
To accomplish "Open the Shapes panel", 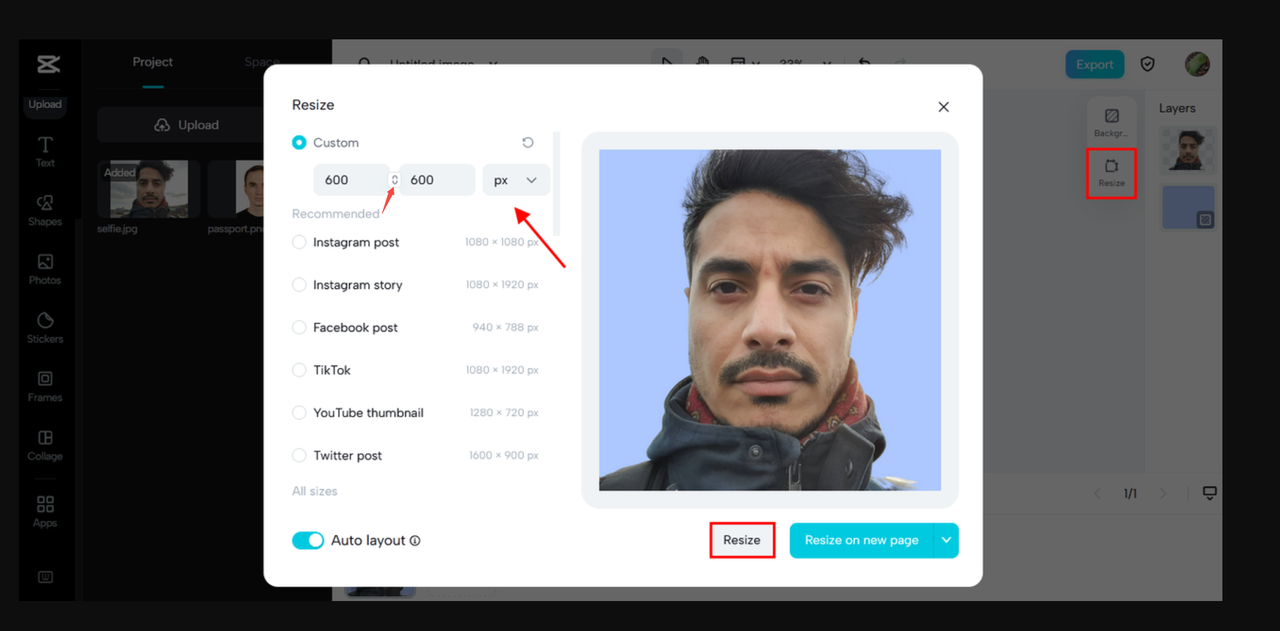I will (45, 211).
